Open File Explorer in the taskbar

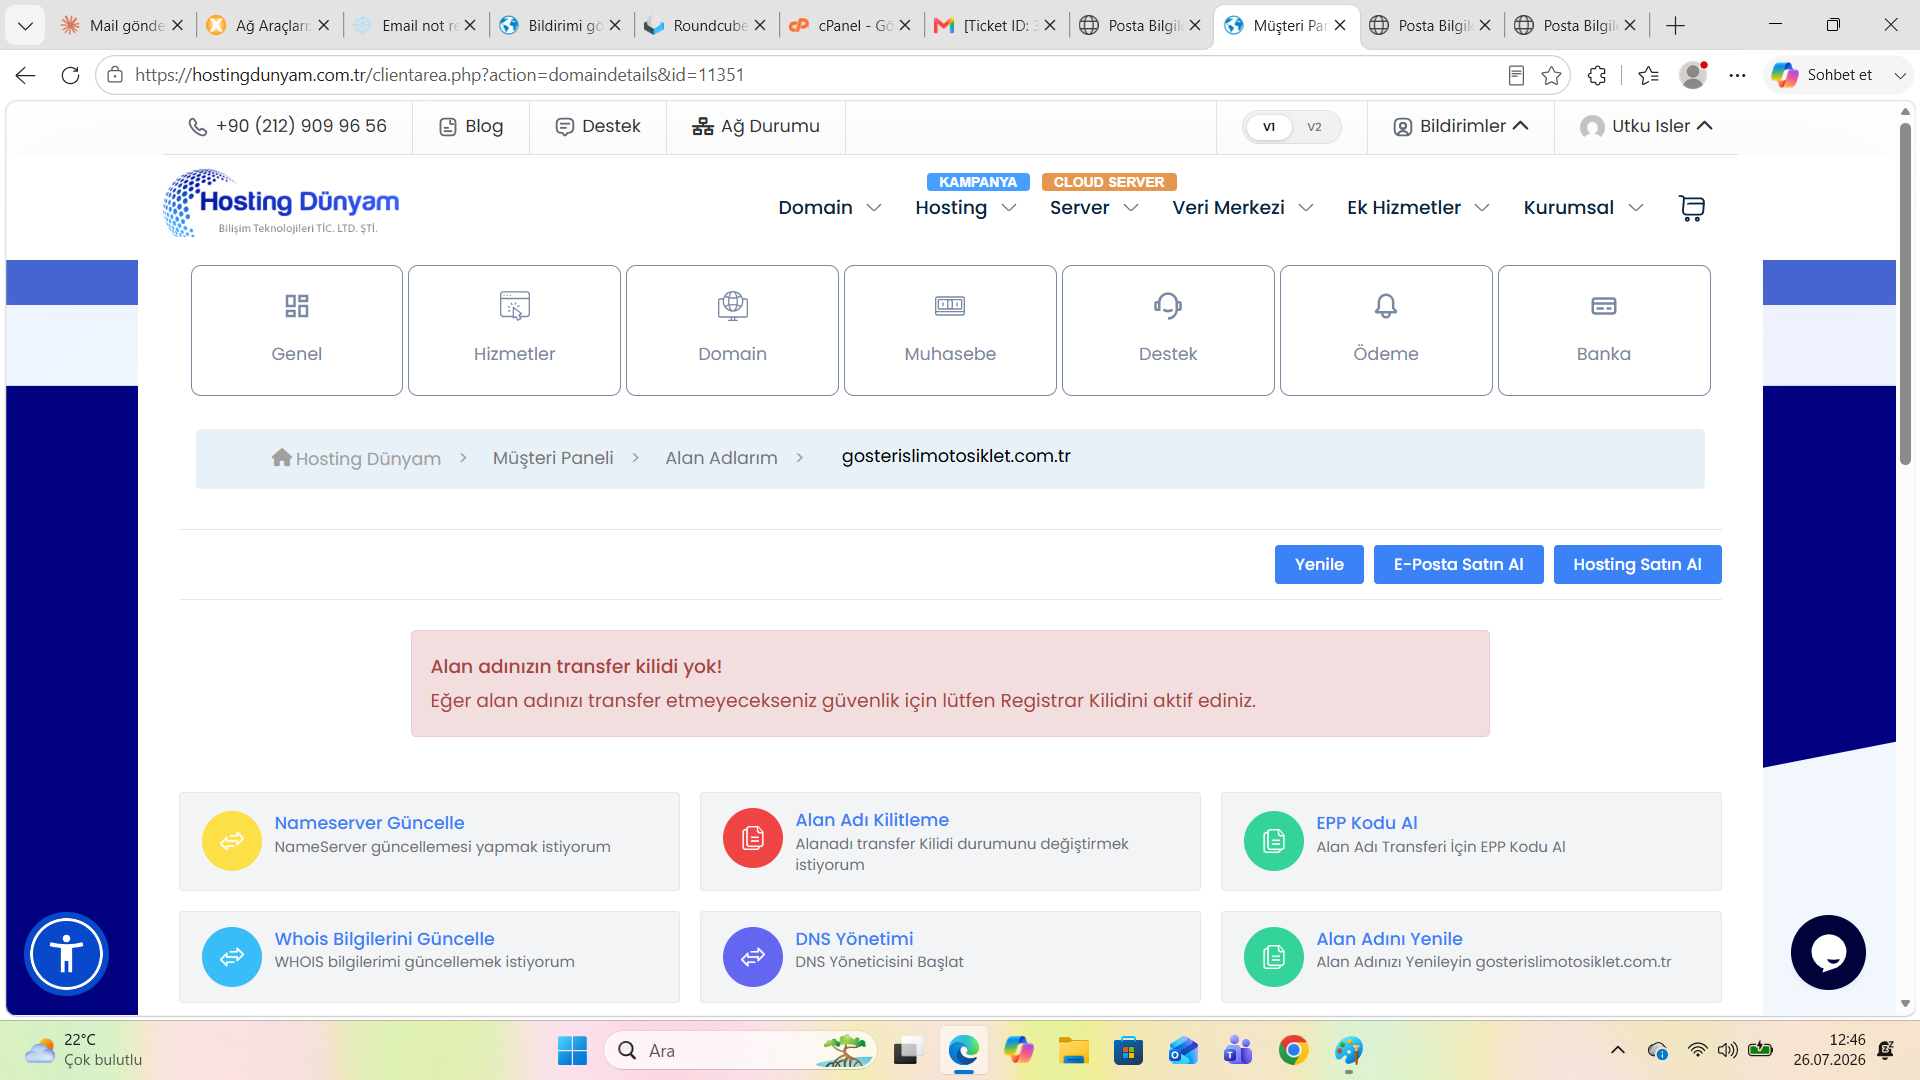[1073, 1051]
